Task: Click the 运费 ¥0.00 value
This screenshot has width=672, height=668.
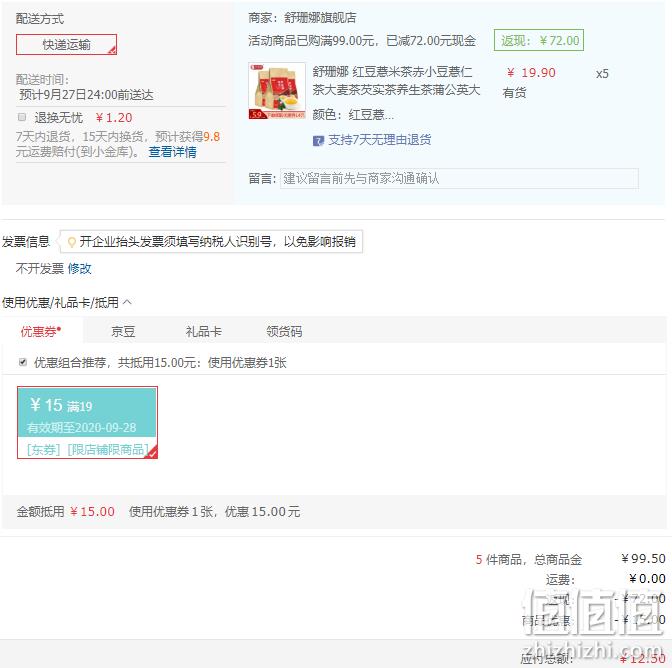Action: click(647, 578)
